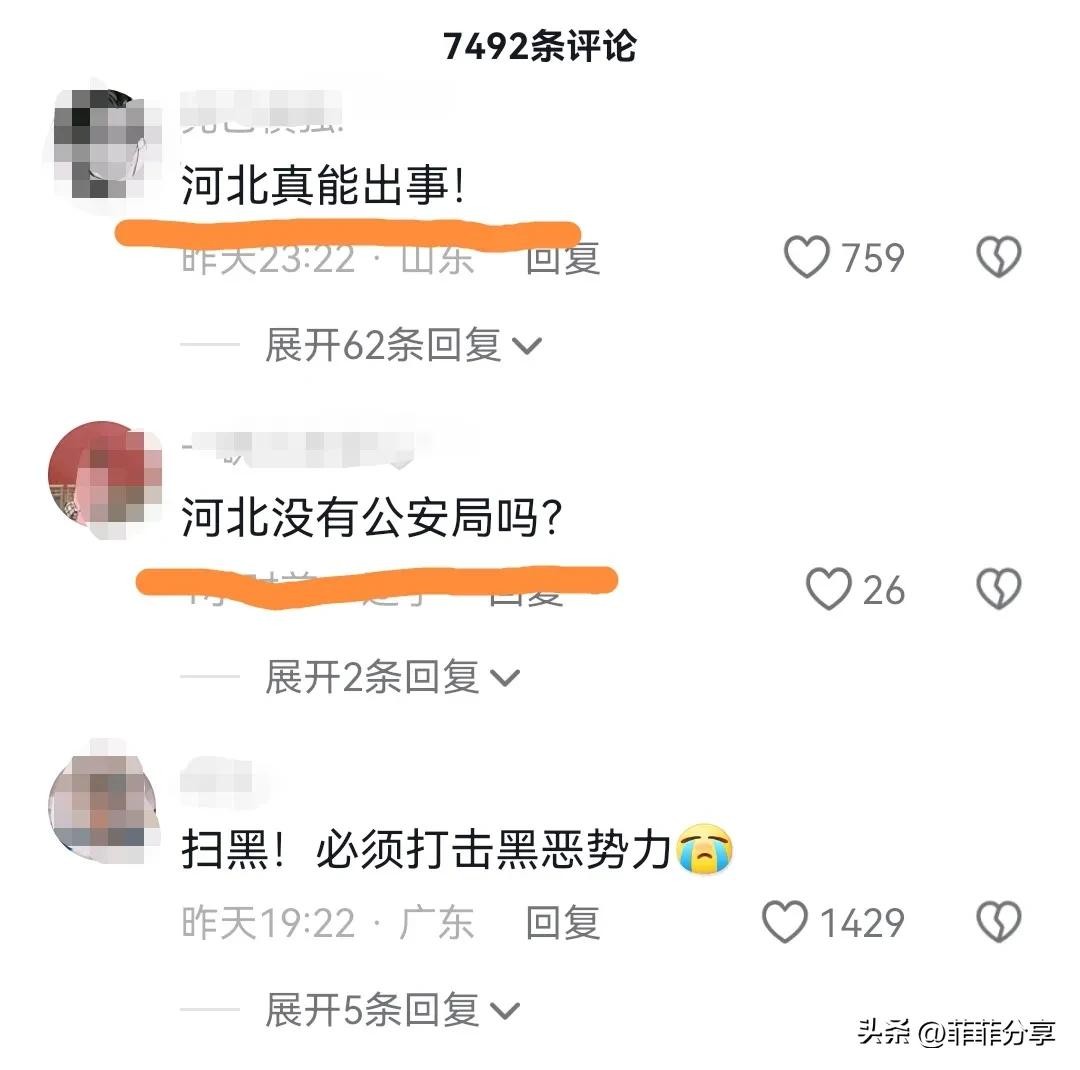Open the '头条 @菲菲分享' watermark

(x=956, y=1032)
